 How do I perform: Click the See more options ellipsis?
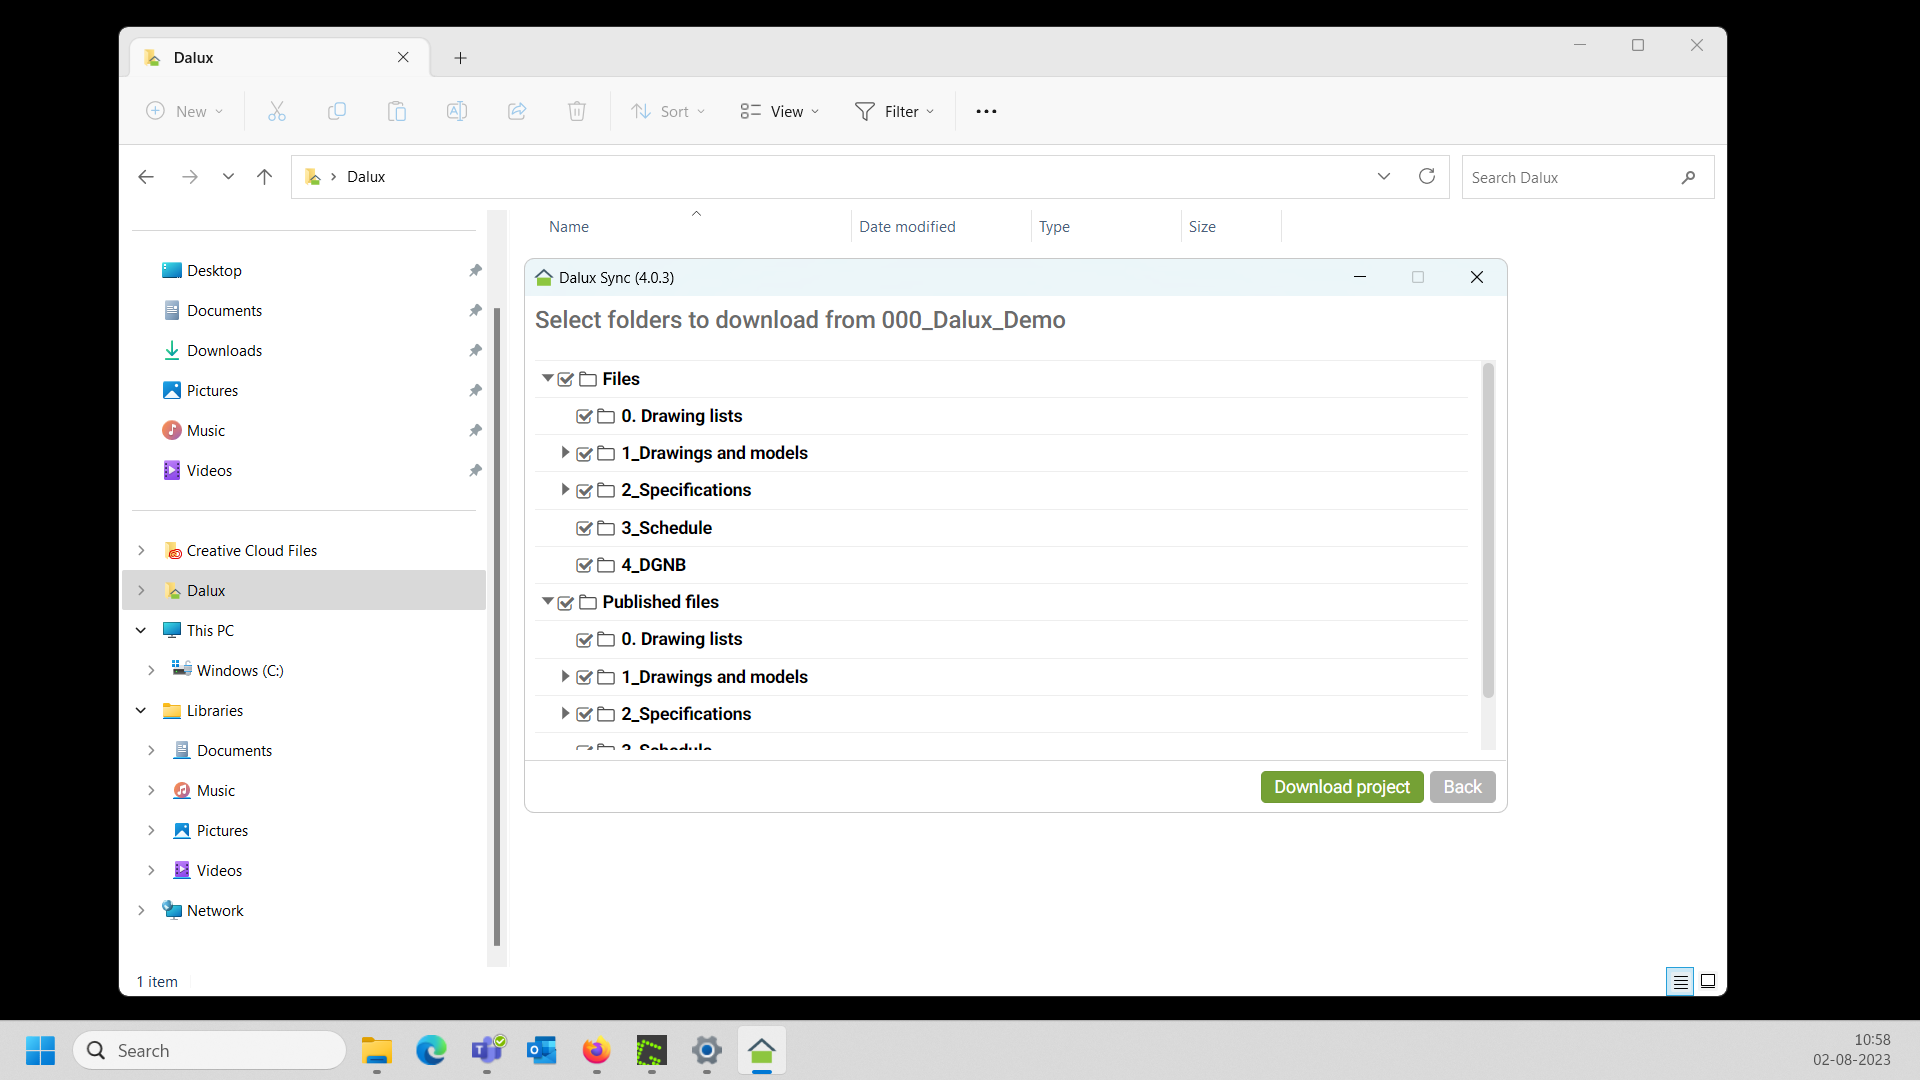point(986,111)
